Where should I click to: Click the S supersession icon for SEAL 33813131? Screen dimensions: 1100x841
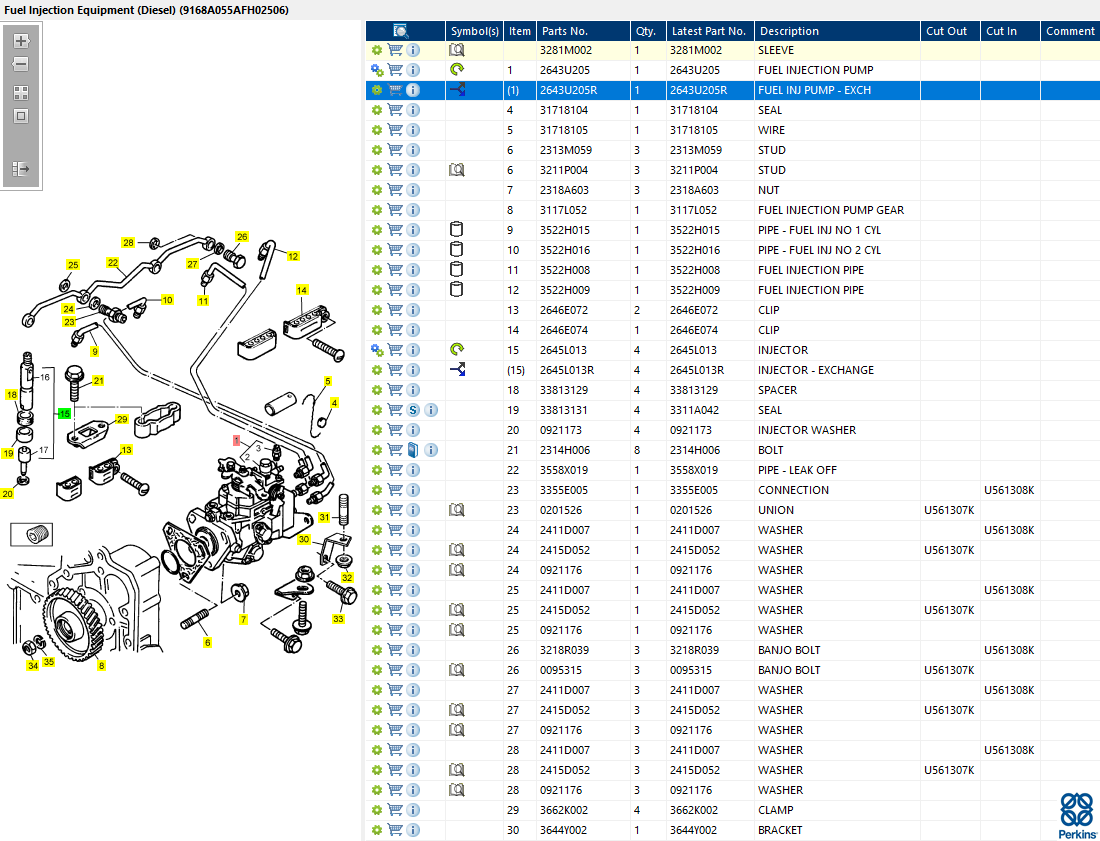[x=413, y=410]
